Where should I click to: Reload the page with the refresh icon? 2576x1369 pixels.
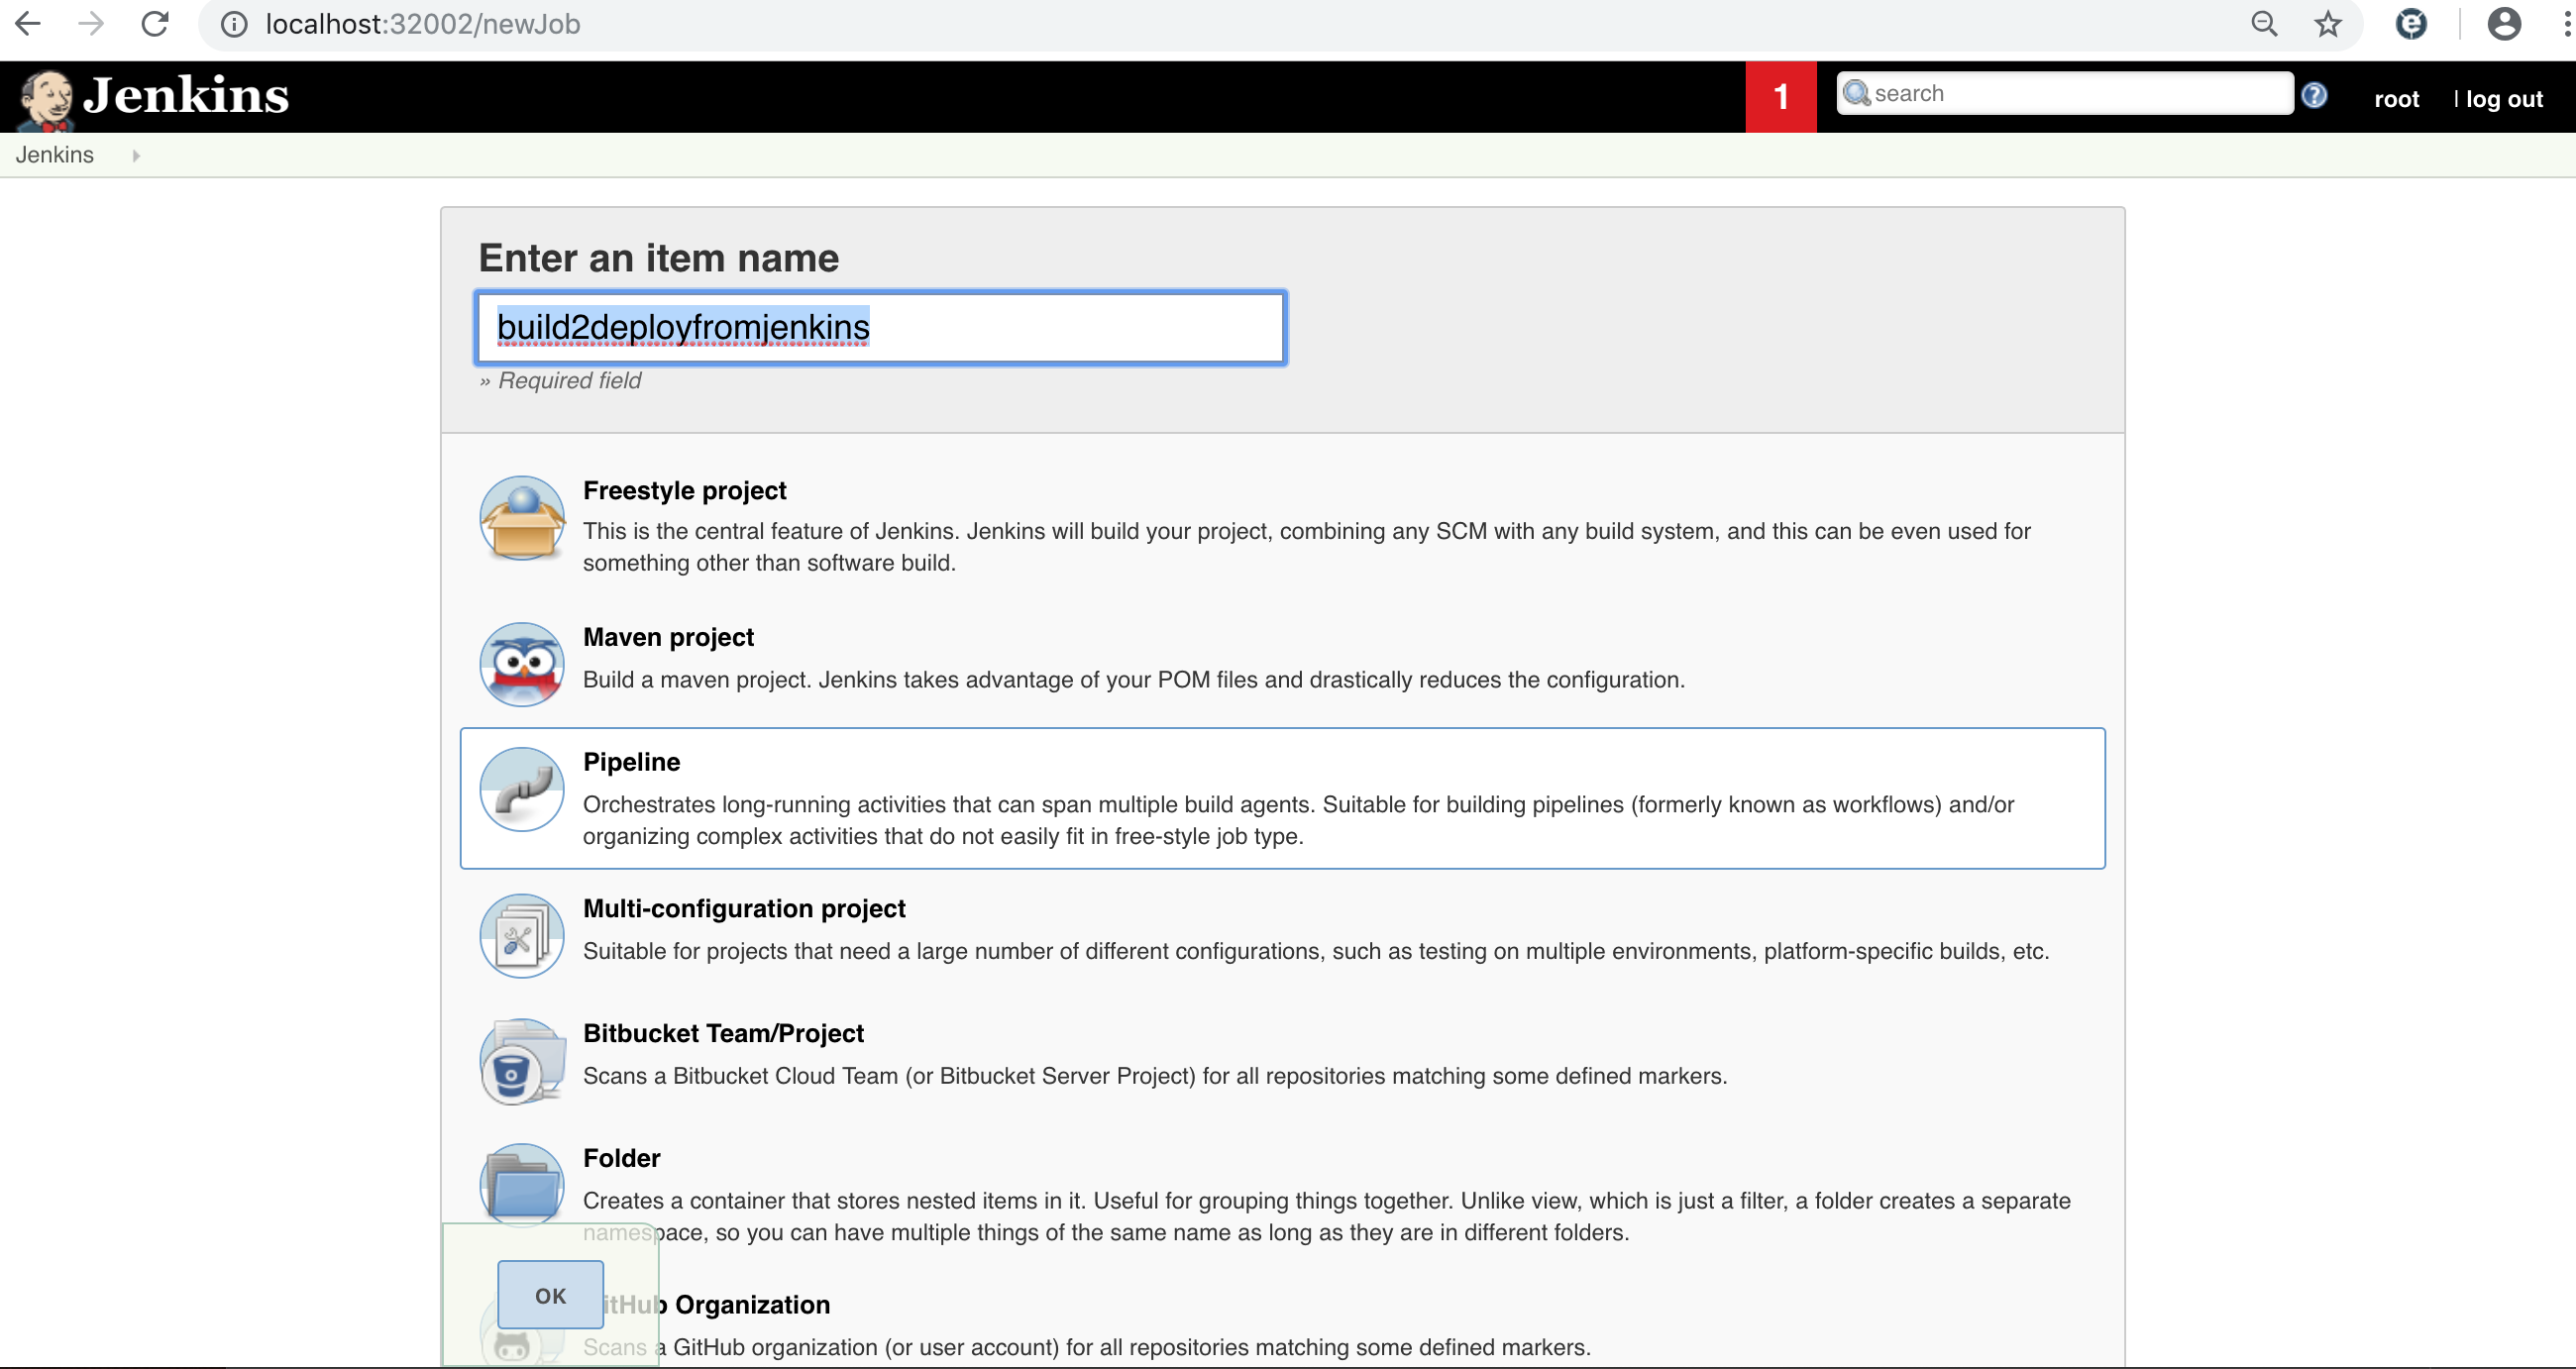click(x=155, y=24)
